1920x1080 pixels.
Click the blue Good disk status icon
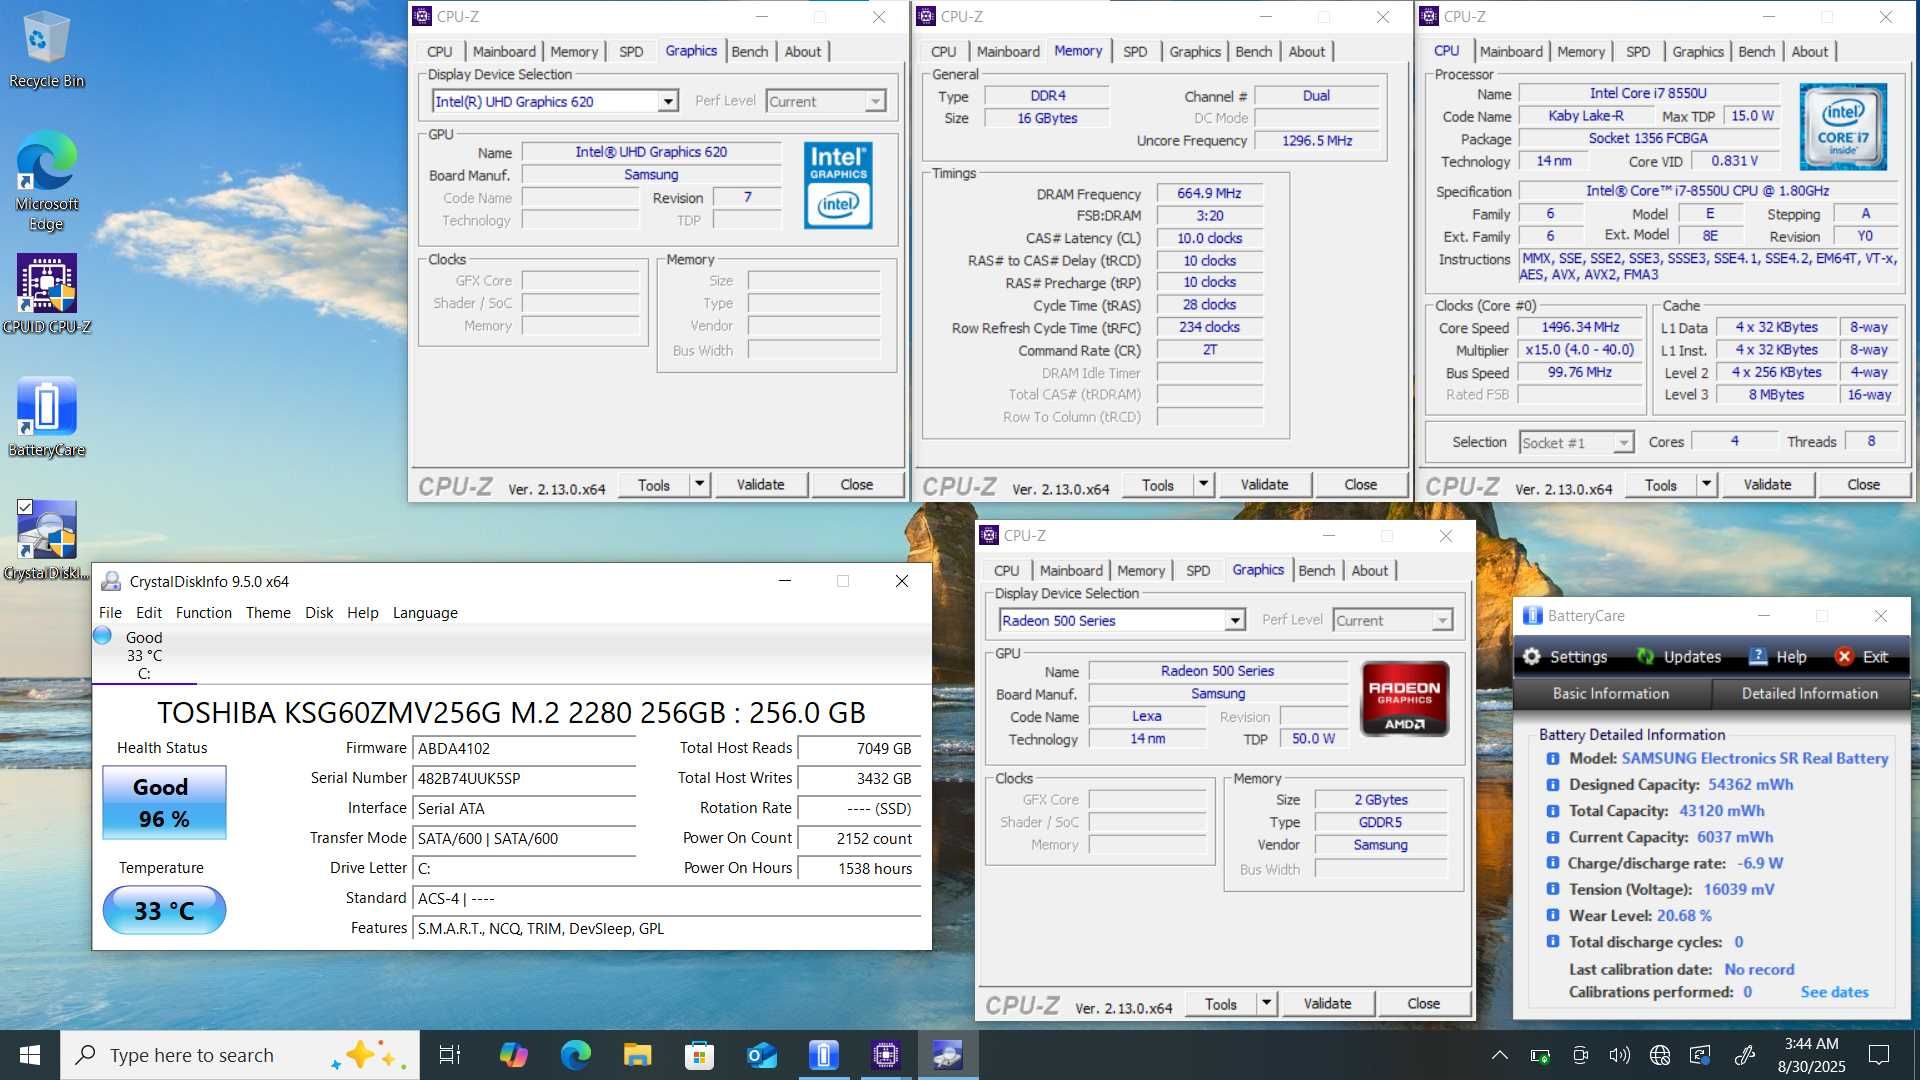click(x=102, y=636)
